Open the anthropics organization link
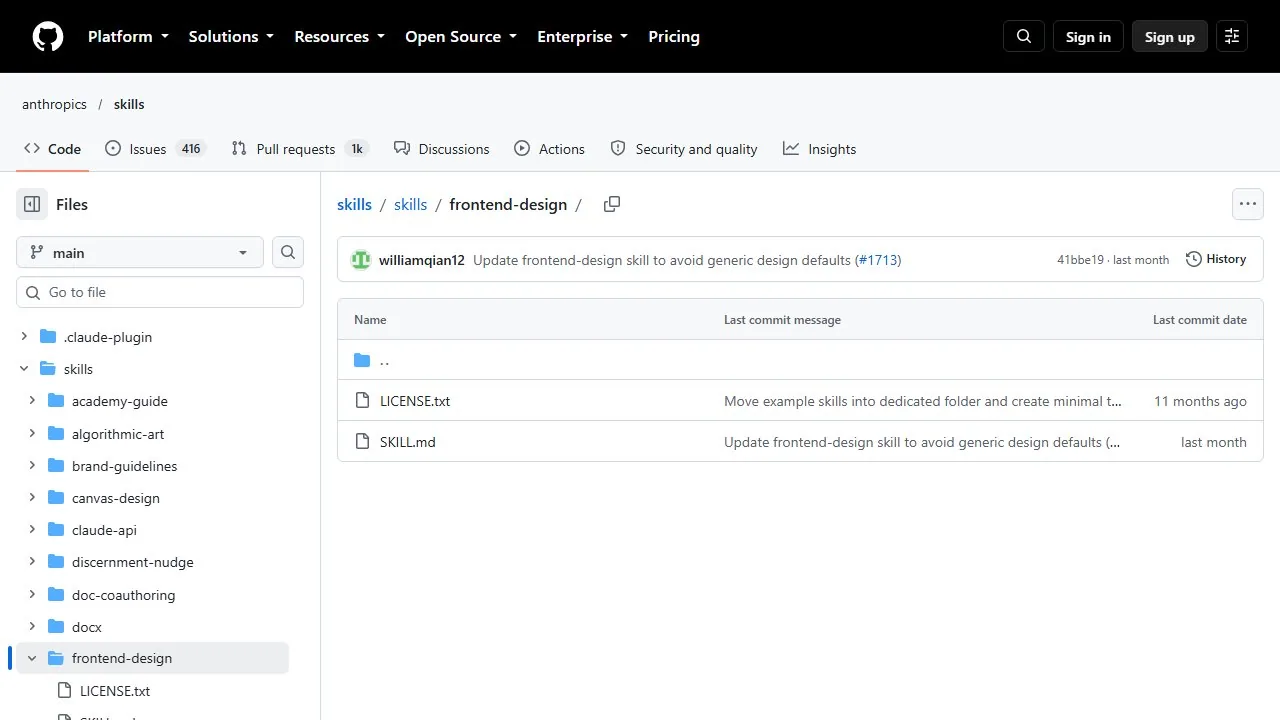The width and height of the screenshot is (1280, 720). [x=54, y=104]
